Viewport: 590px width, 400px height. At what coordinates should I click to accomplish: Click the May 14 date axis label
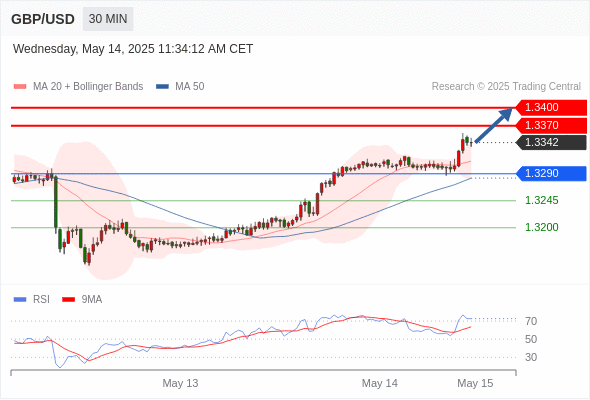(x=380, y=383)
